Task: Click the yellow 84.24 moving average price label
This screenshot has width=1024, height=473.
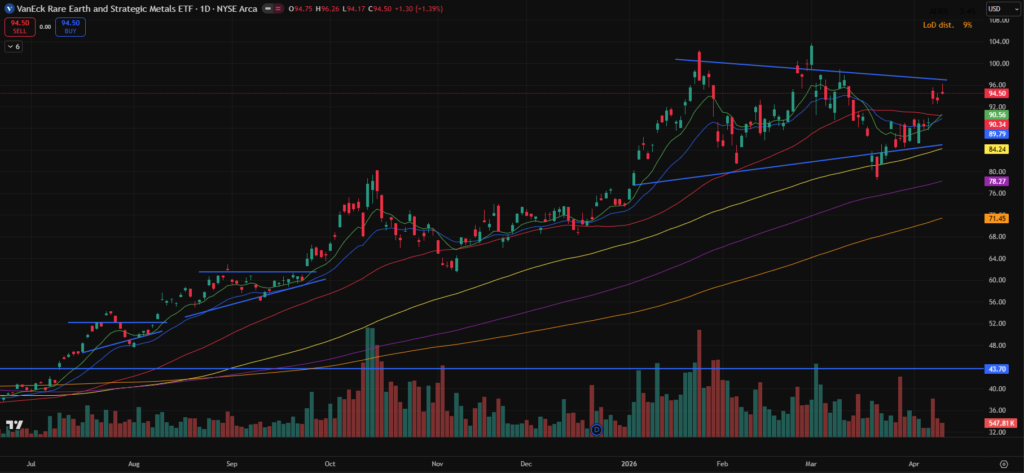Action: pyautogui.click(x=995, y=149)
